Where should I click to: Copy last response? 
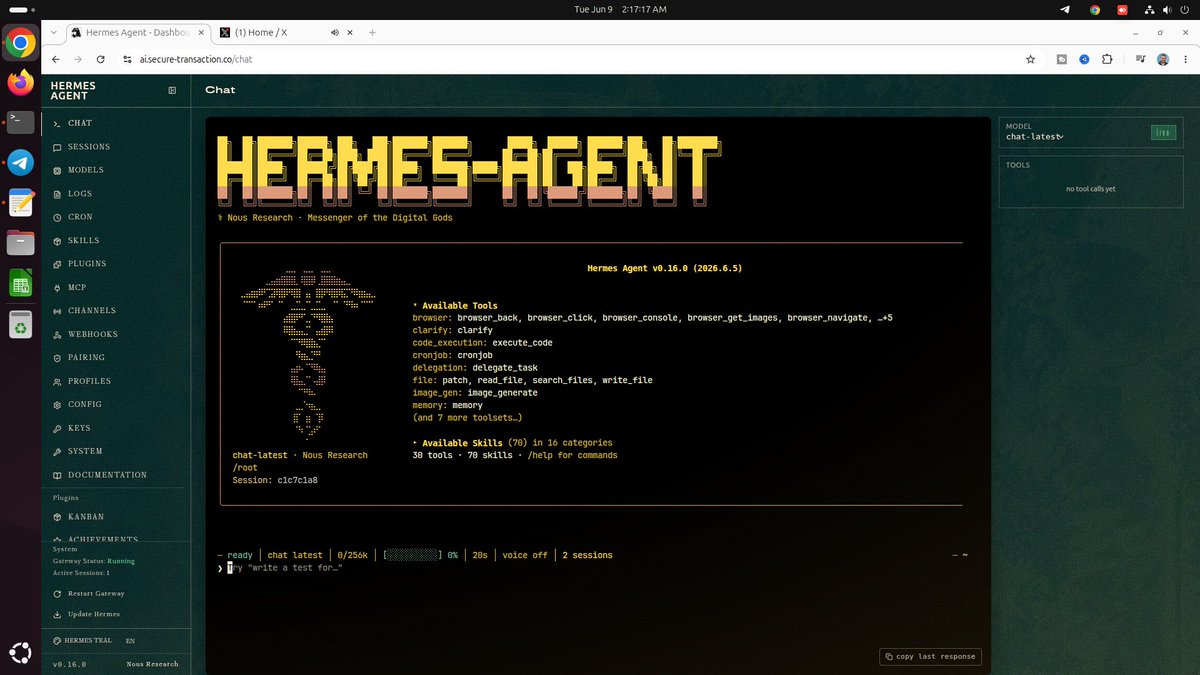[x=930, y=656]
